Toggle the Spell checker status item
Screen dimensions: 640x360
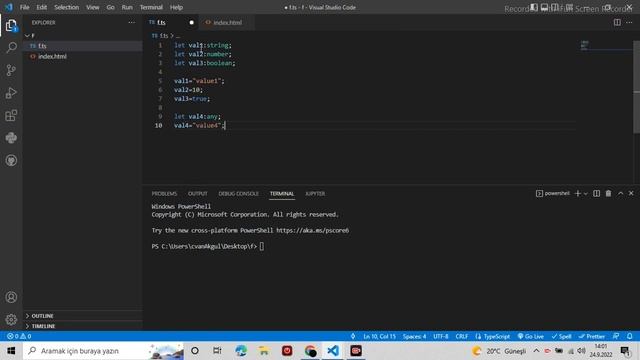[x=562, y=336]
